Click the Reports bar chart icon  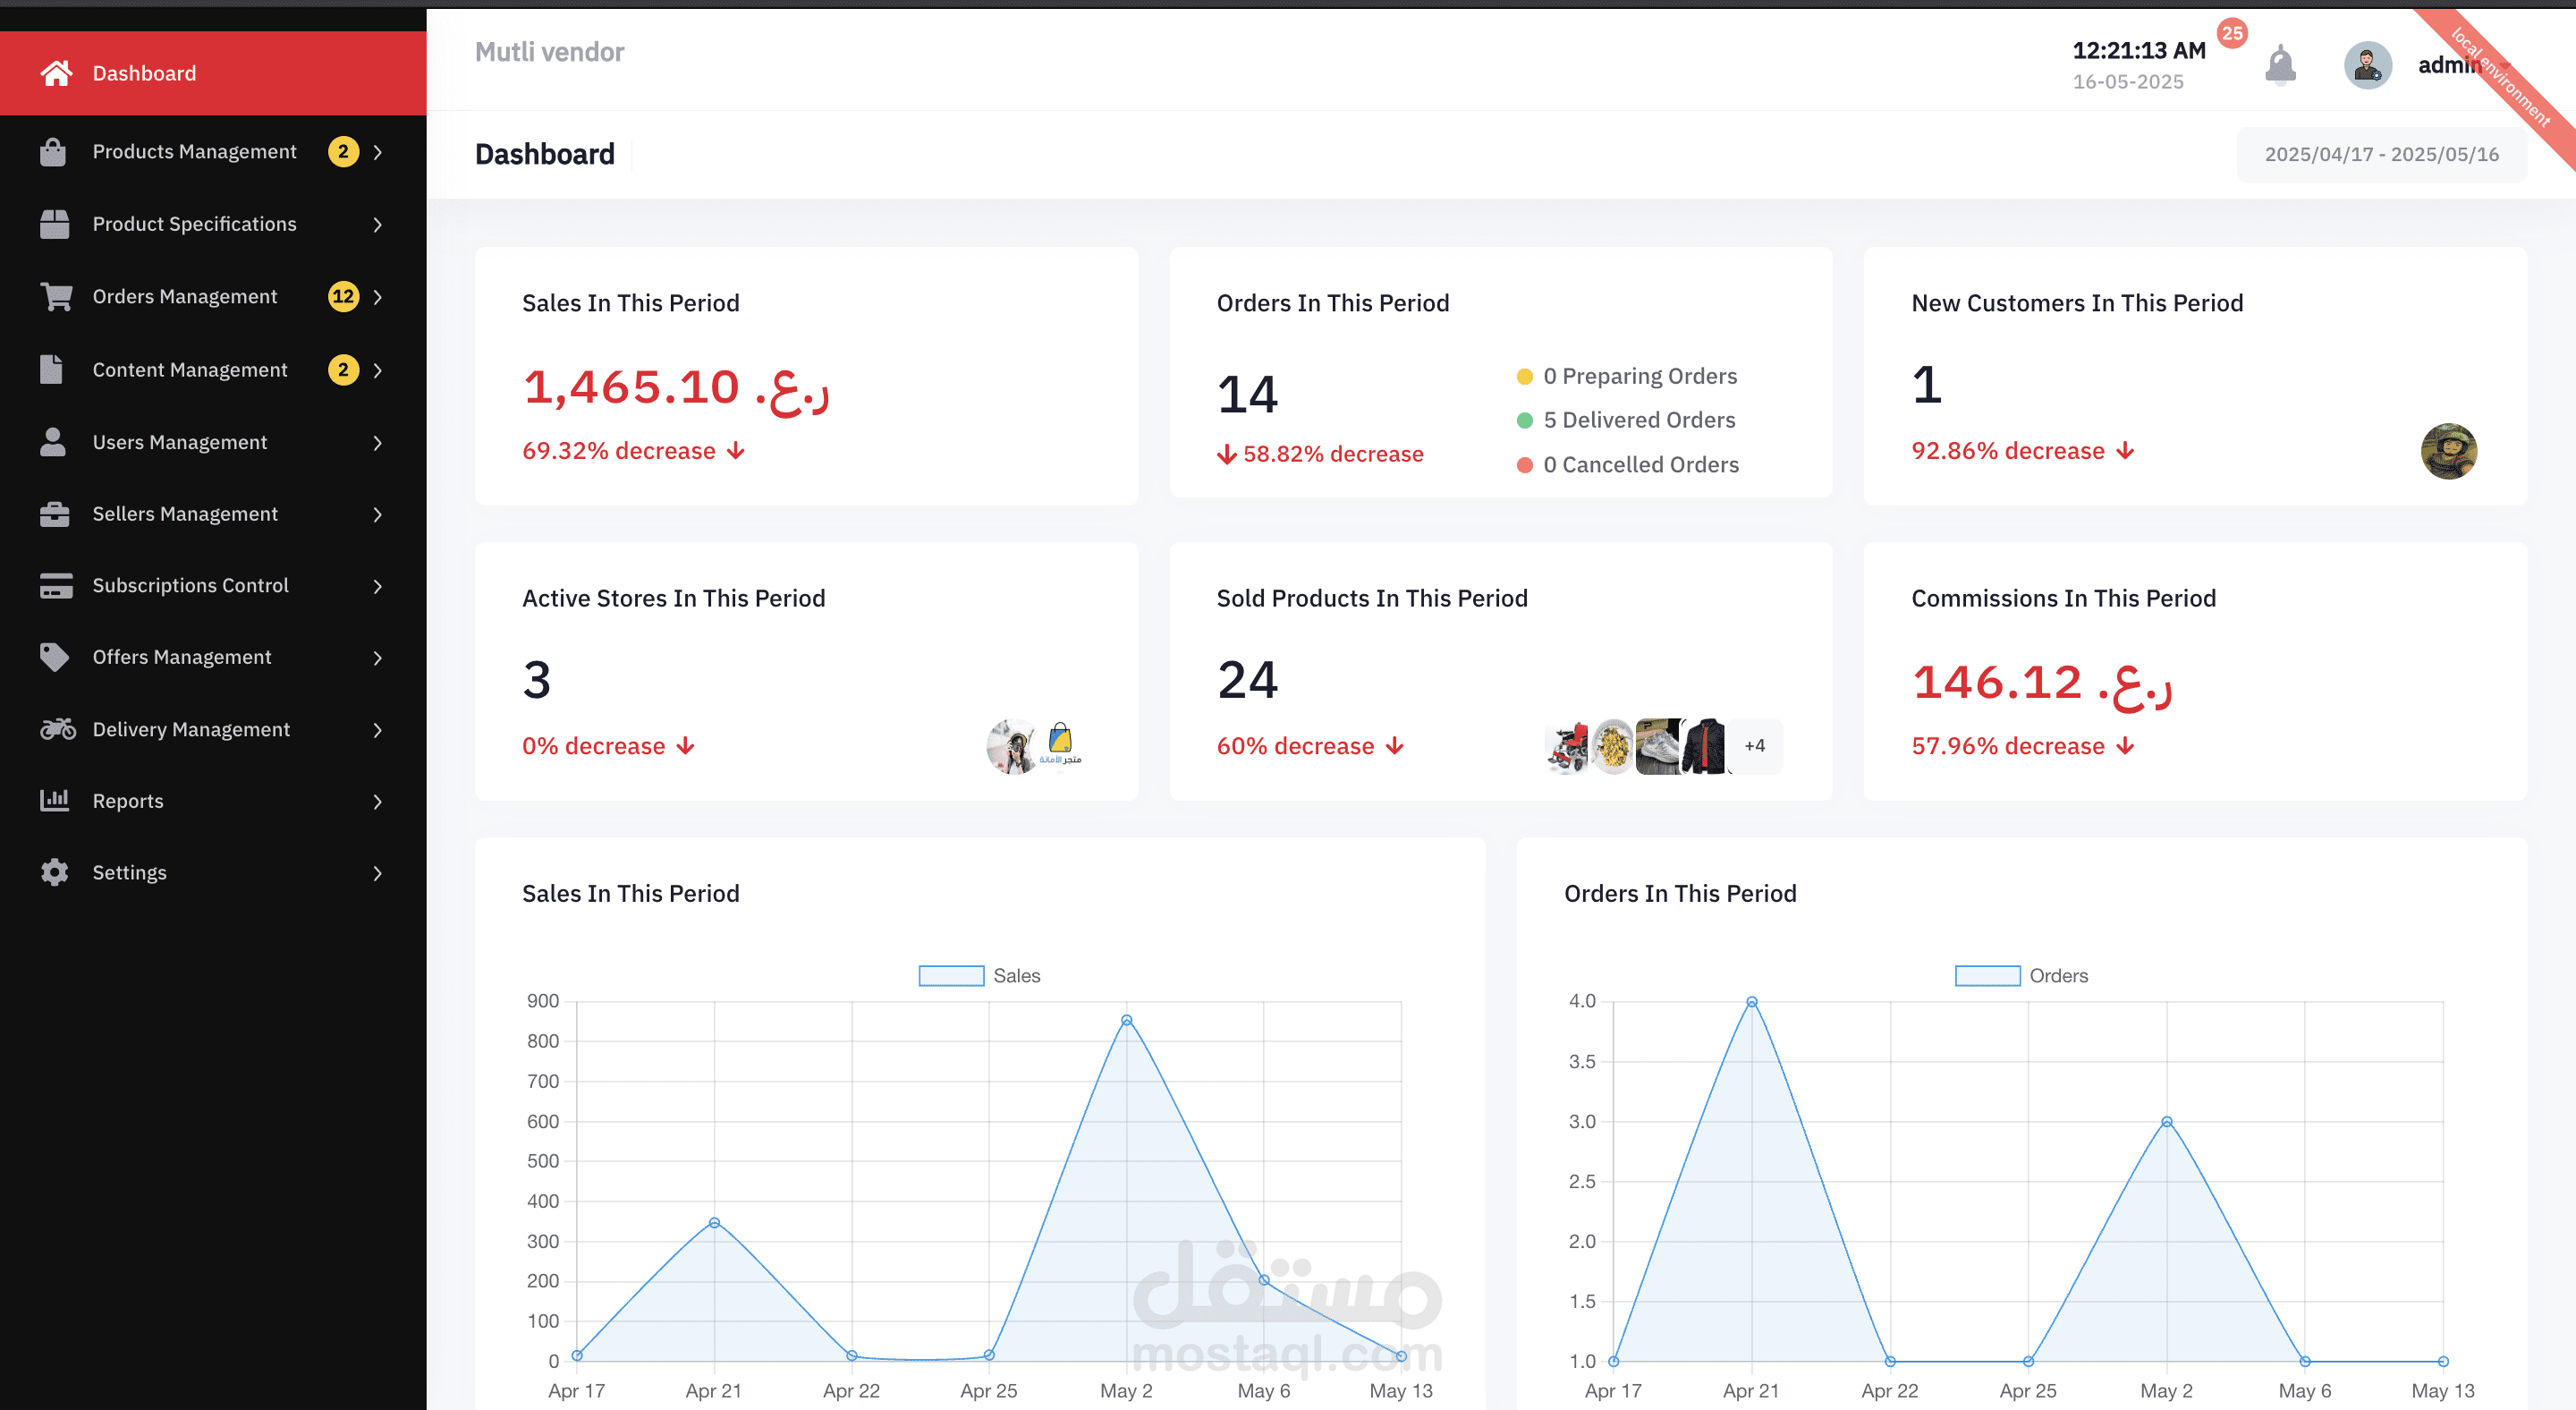coord(55,800)
